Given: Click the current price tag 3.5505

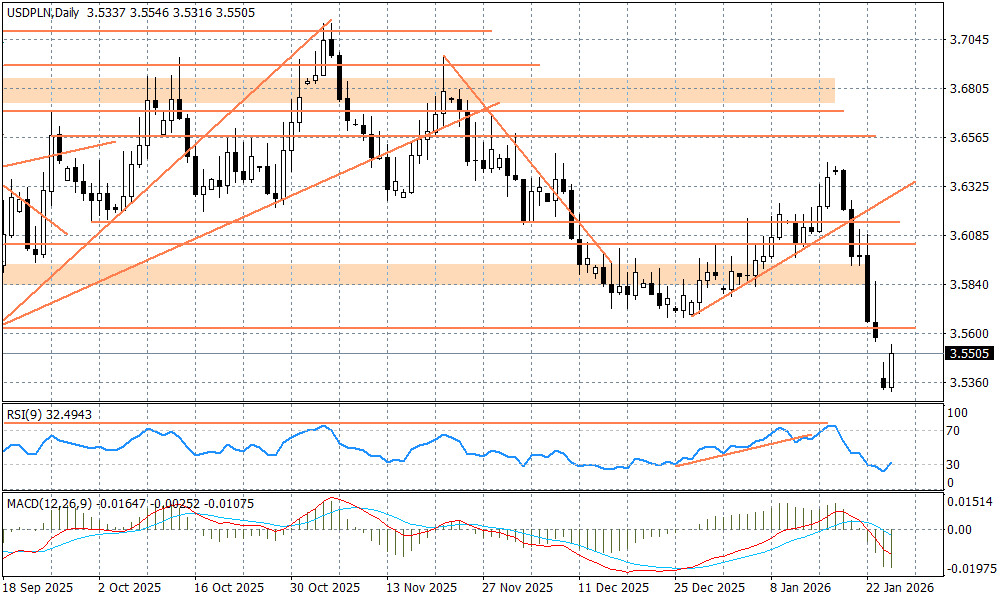Looking at the screenshot, I should (968, 353).
